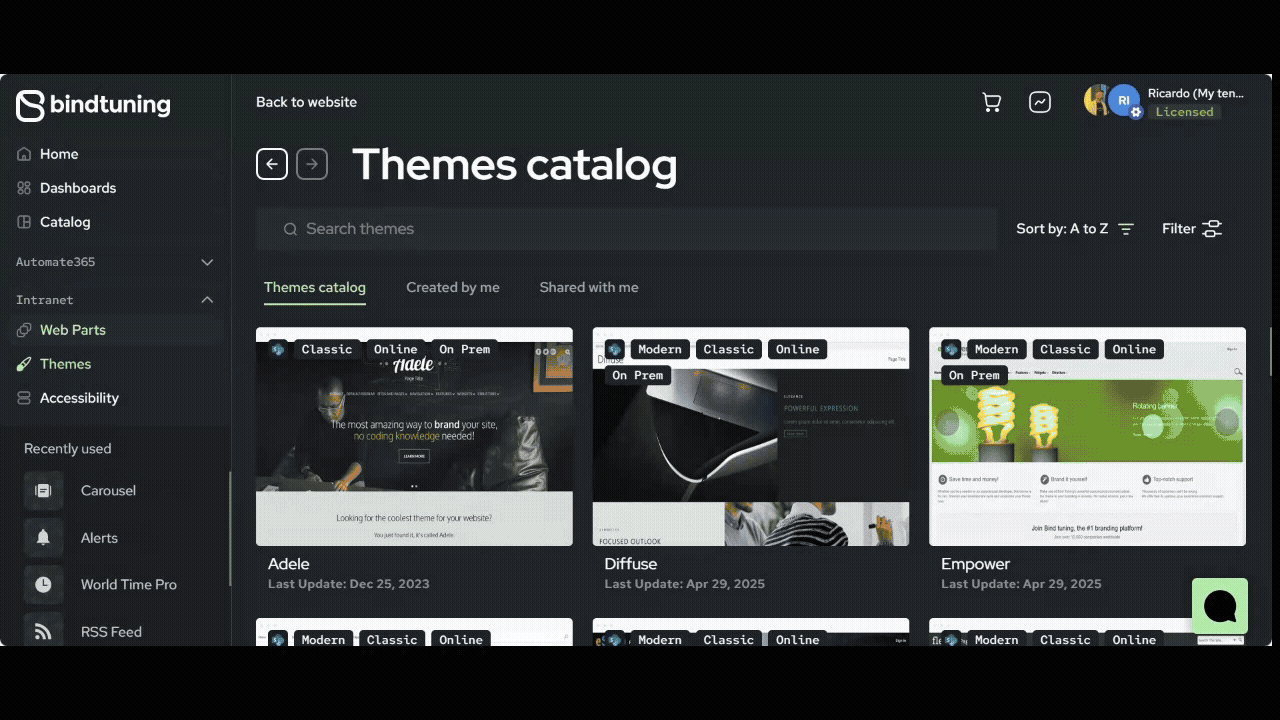Image resolution: width=1280 pixels, height=720 pixels.
Task: Click the "Themes catalog" page heading
Action: tap(515, 165)
